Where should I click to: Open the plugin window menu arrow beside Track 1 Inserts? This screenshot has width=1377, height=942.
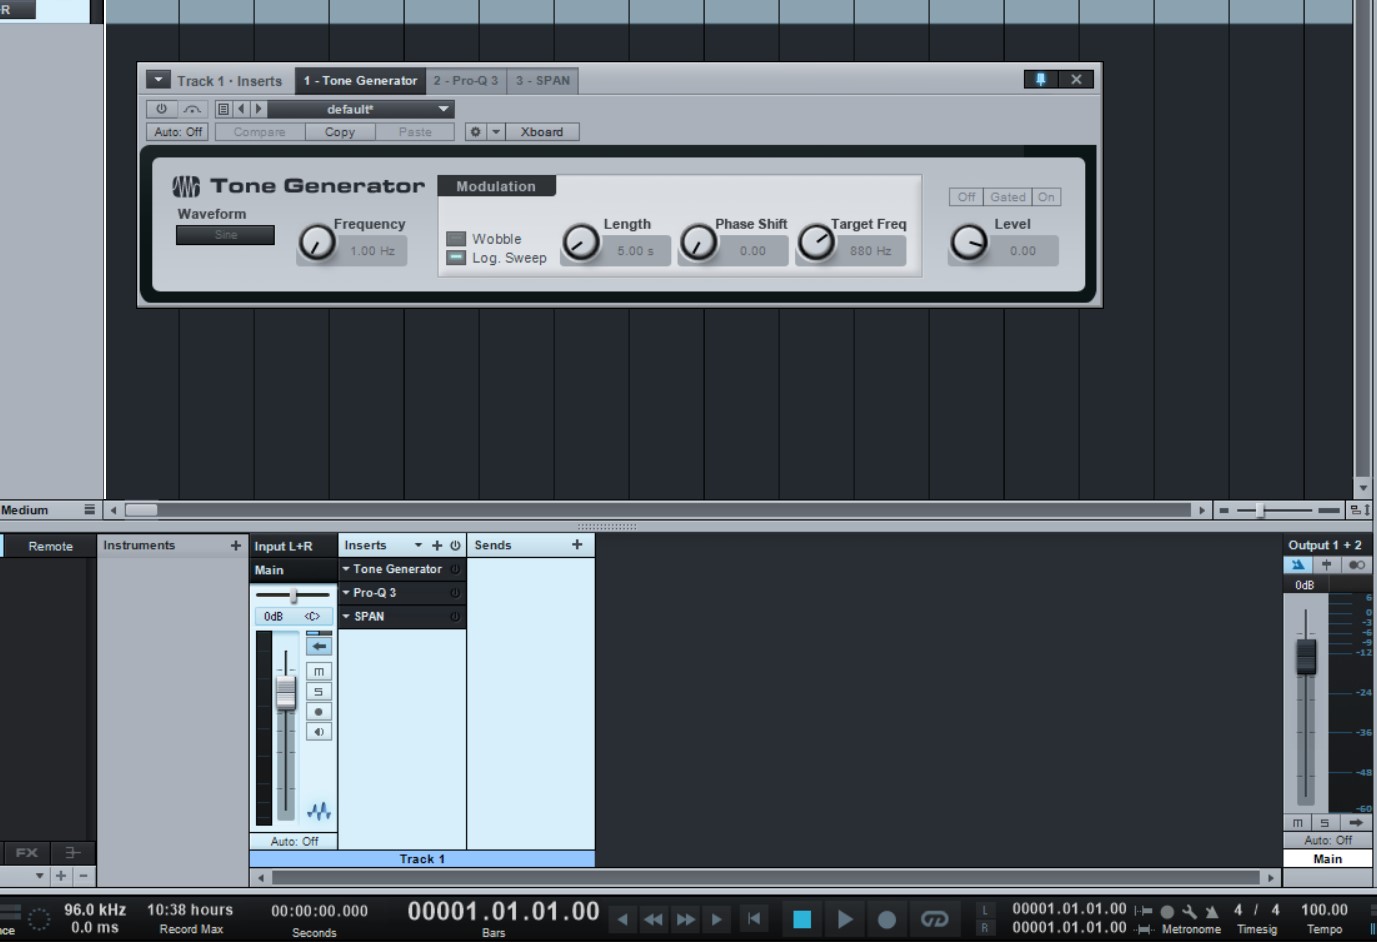point(158,80)
